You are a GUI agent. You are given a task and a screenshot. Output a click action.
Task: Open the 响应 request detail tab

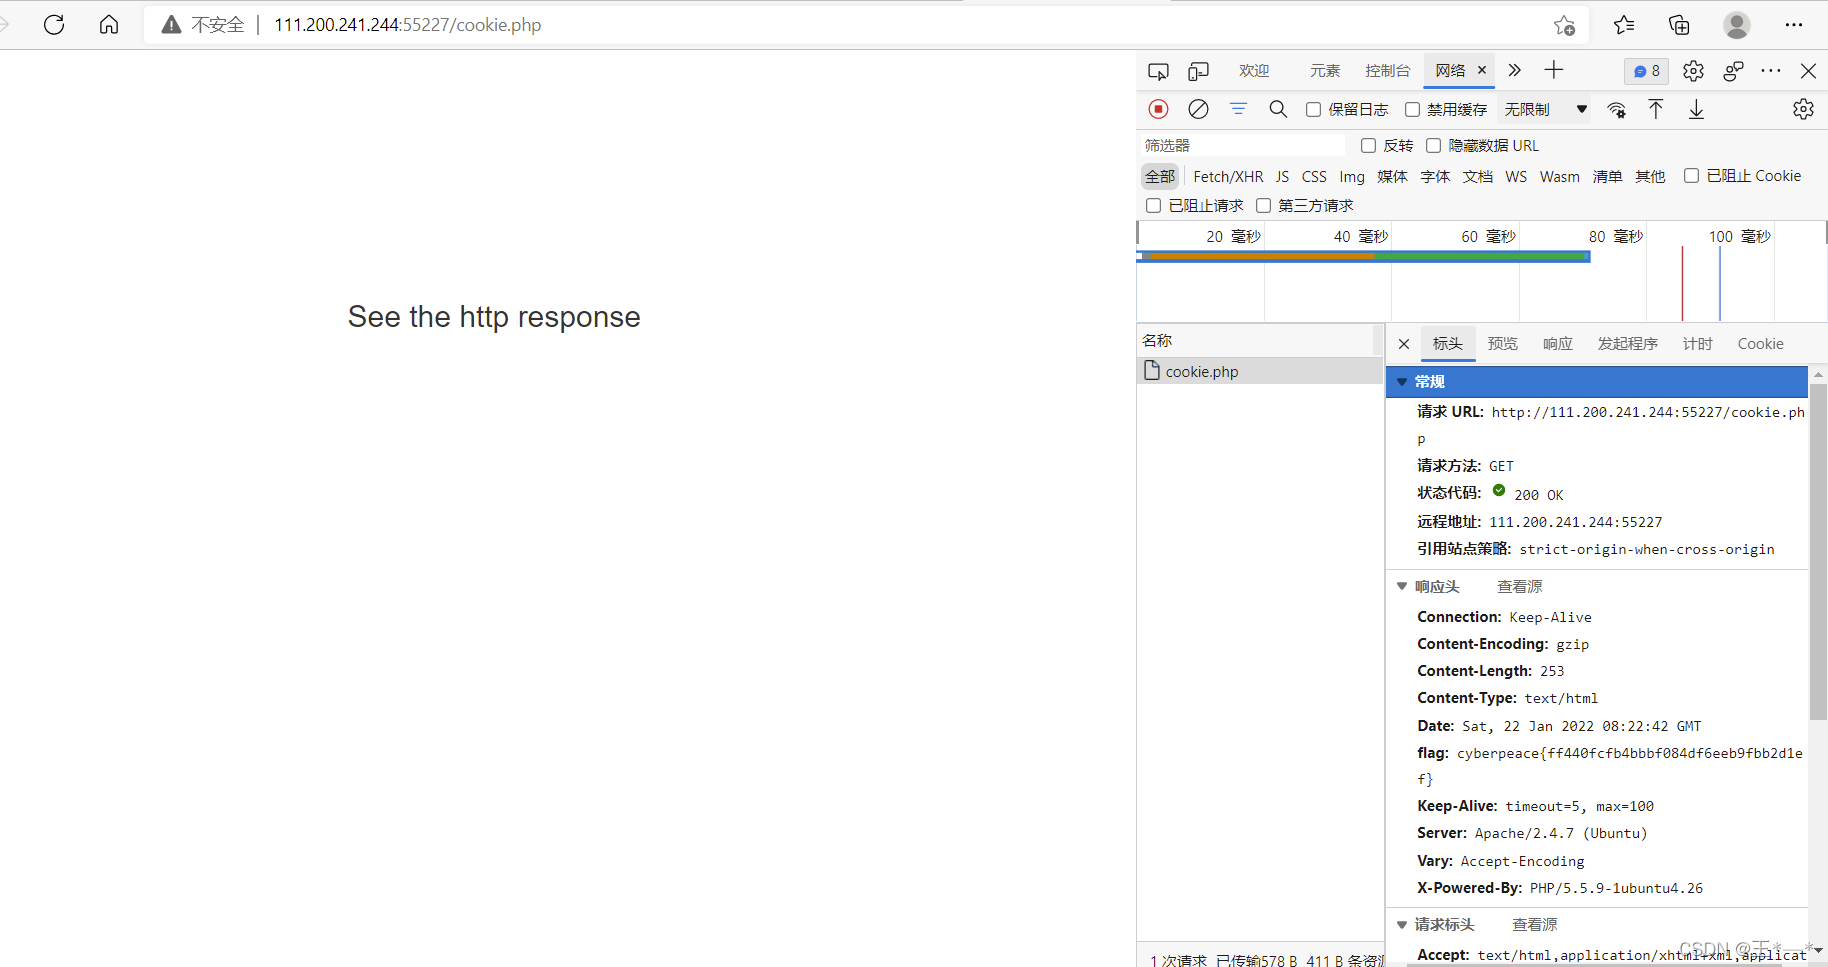point(1557,343)
